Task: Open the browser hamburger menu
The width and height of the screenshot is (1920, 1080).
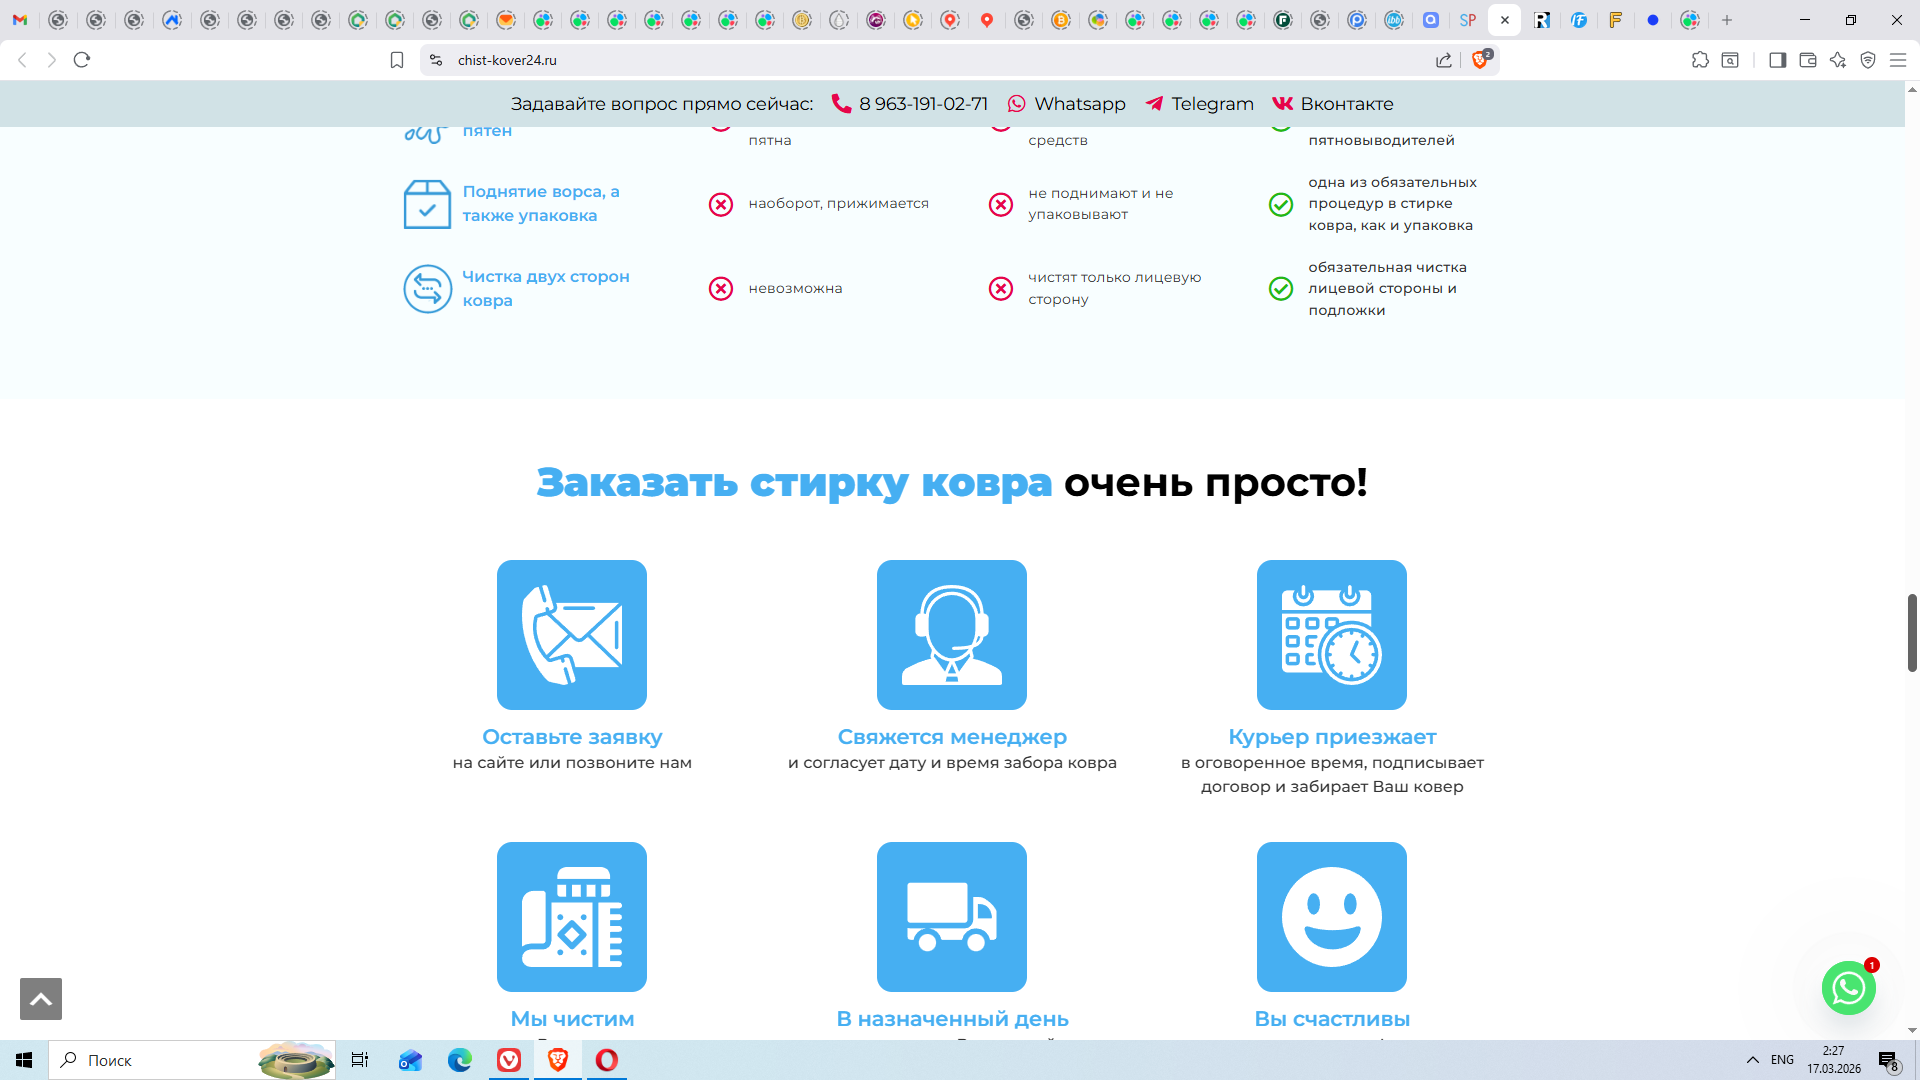Action: (1898, 60)
